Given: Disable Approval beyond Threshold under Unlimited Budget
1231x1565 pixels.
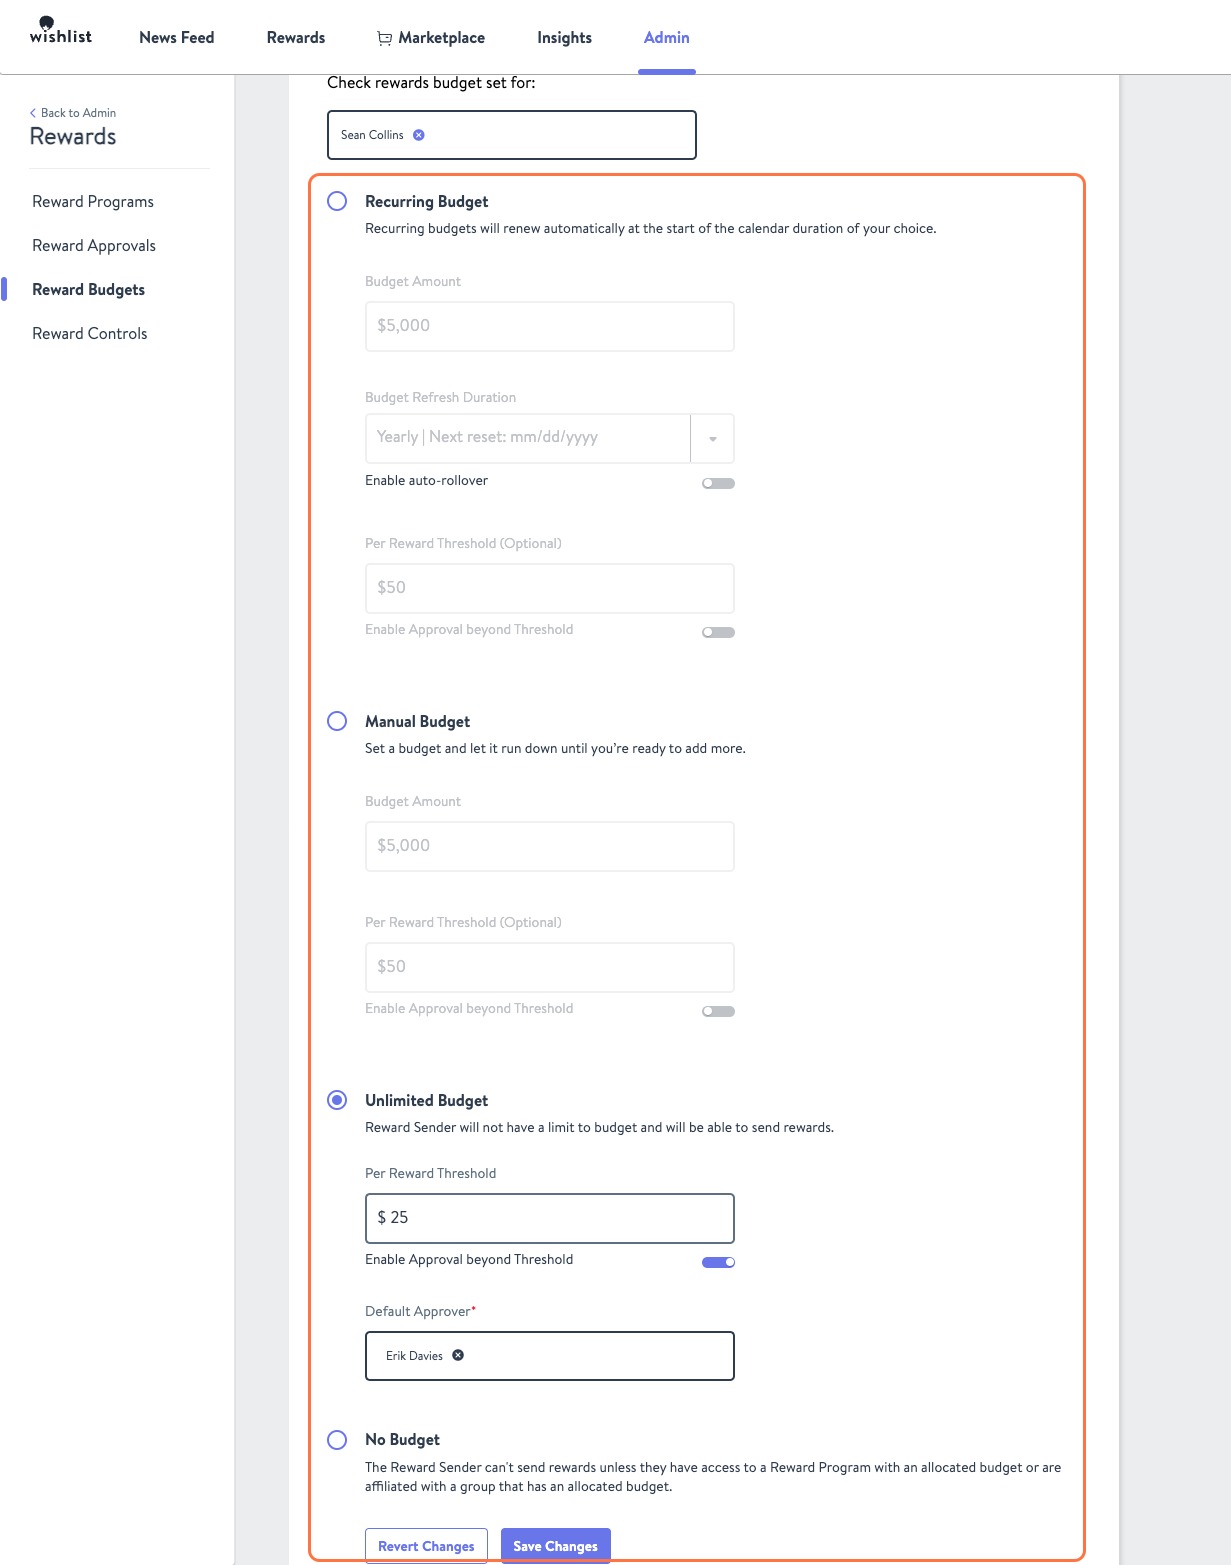Looking at the screenshot, I should pos(717,1262).
